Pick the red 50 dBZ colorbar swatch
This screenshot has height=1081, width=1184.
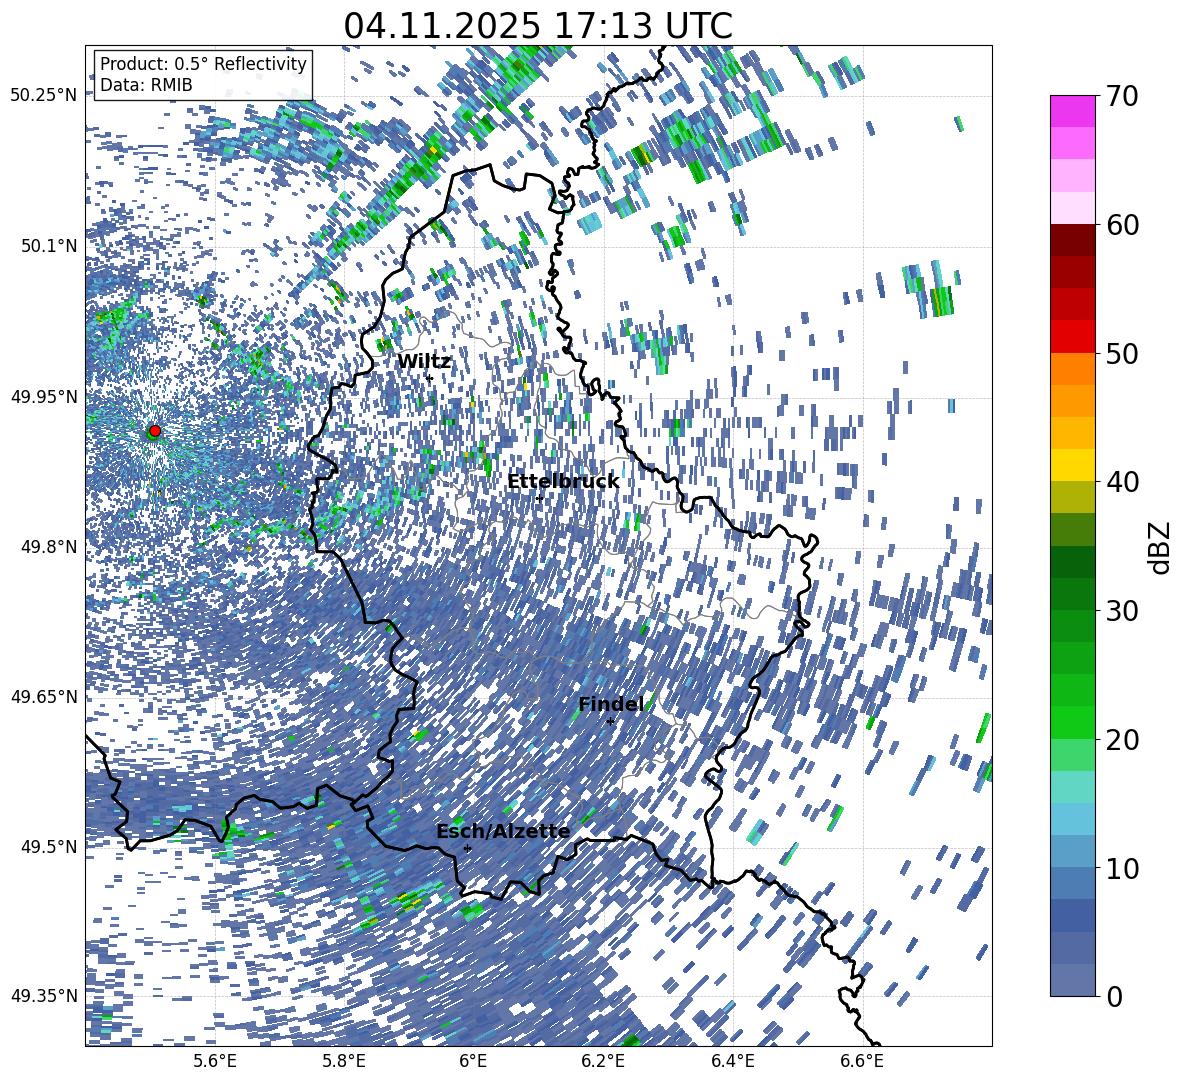1073,337
